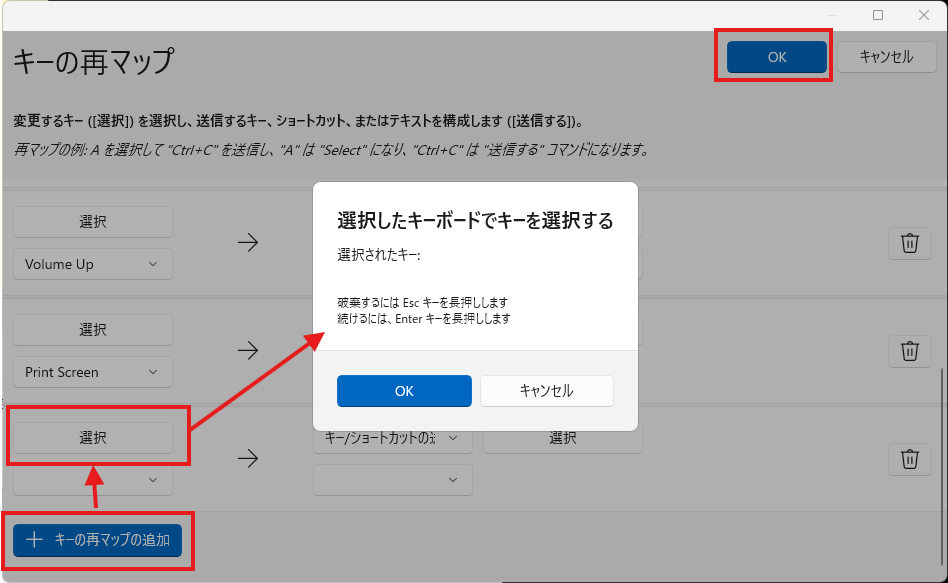Expand the Print Screen key dropdown
Viewport: 948px width, 583px height.
point(92,372)
